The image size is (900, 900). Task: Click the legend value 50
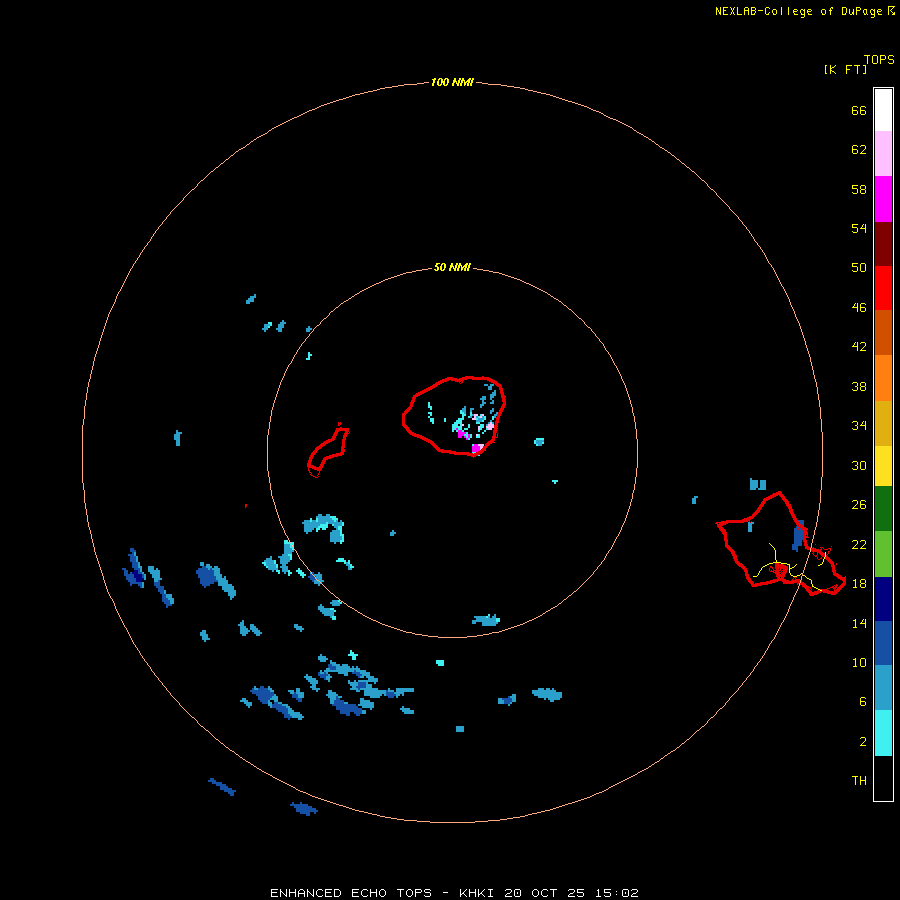tap(859, 267)
